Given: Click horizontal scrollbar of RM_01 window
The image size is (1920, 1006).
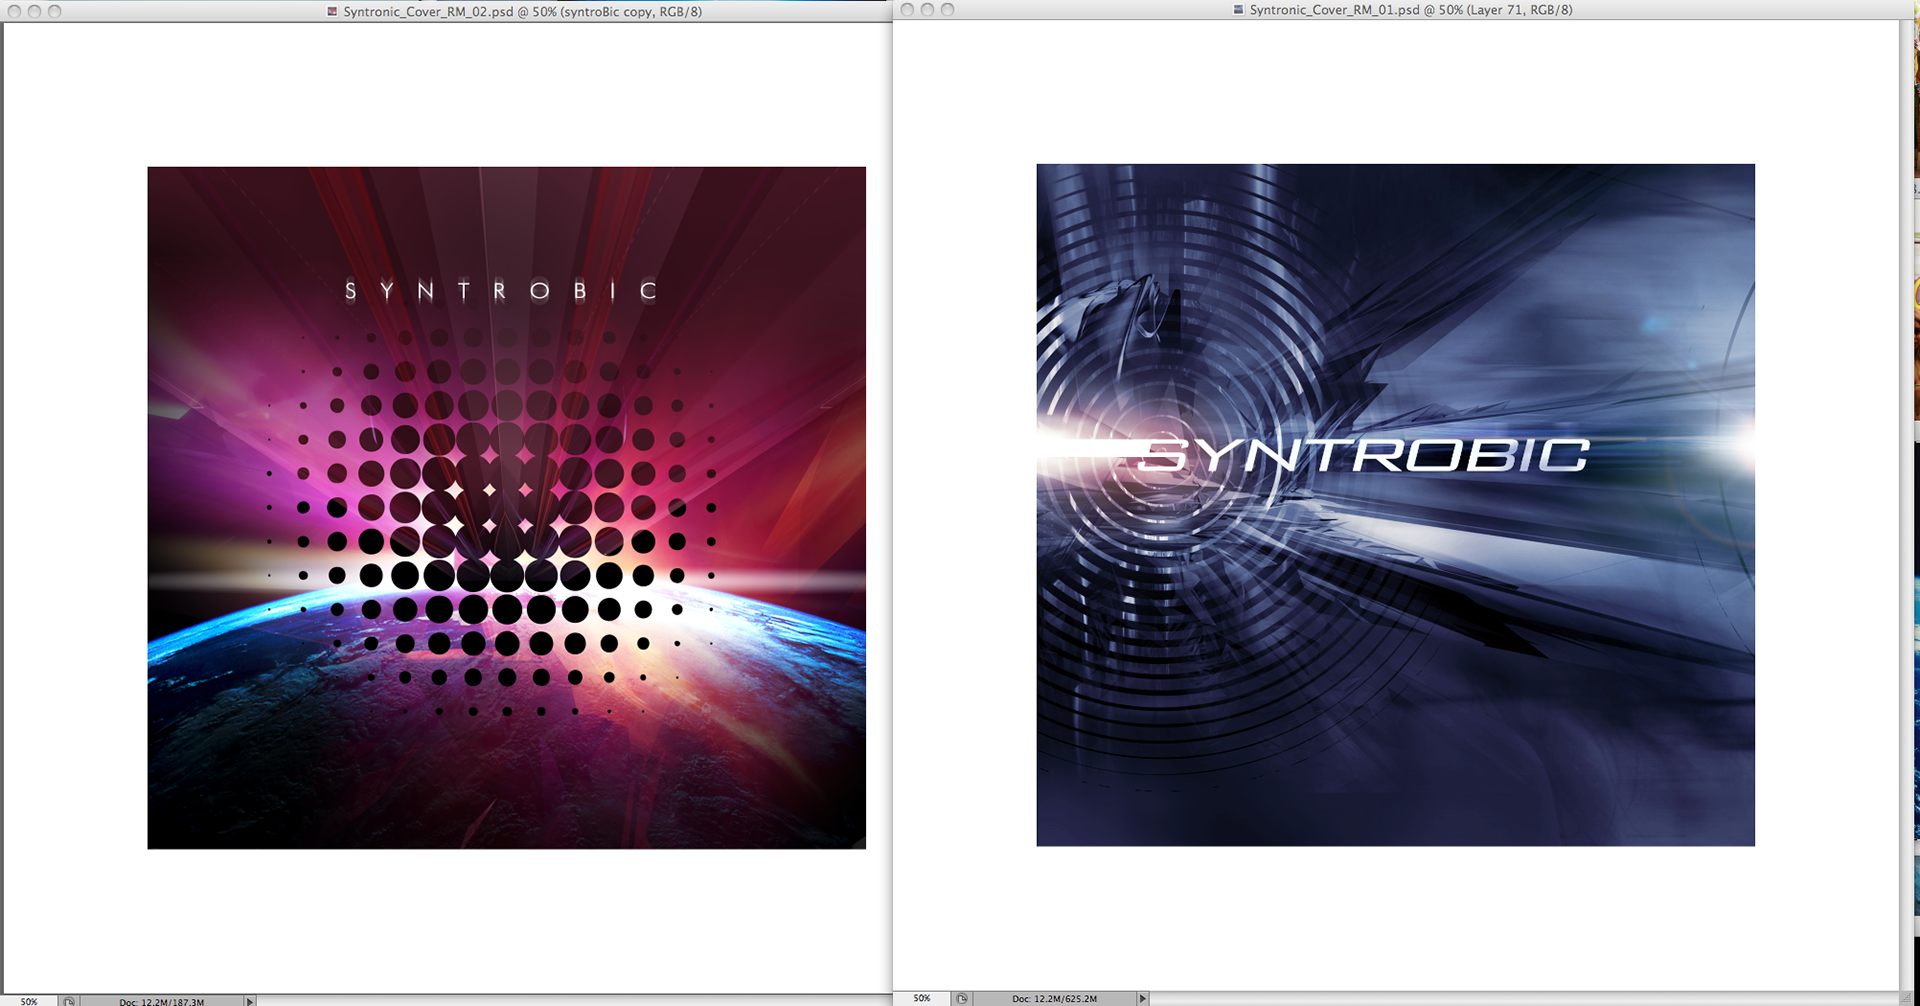Looking at the screenshot, I should point(1524,998).
